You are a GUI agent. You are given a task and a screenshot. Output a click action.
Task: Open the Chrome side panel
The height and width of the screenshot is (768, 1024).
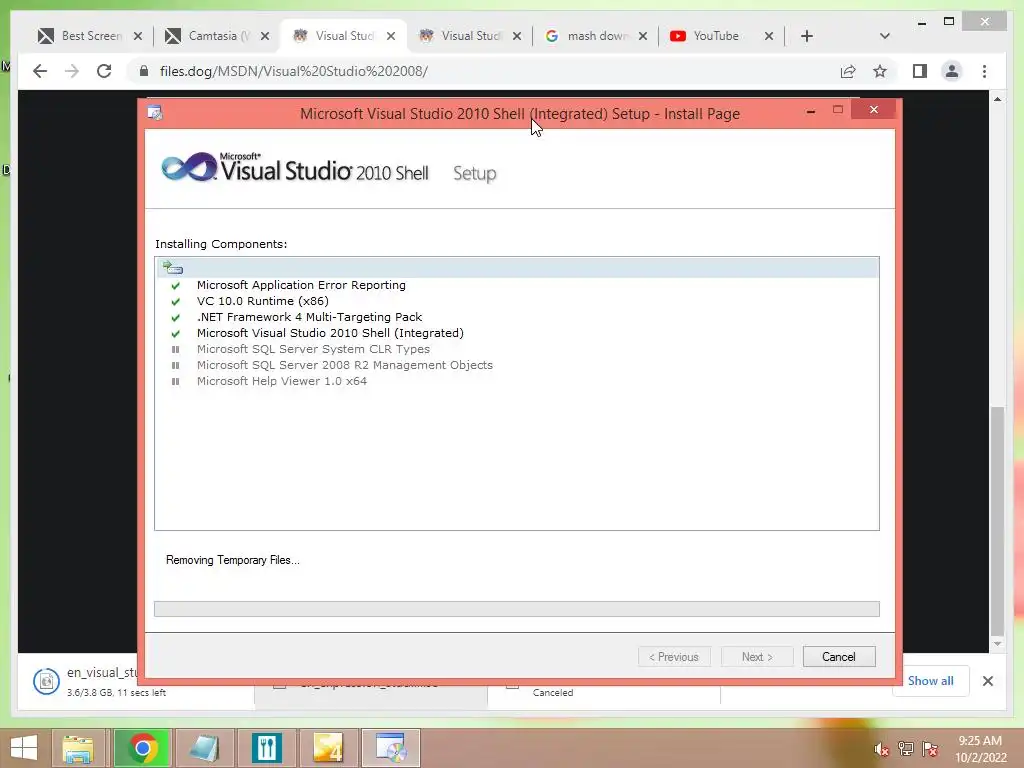[x=920, y=71]
